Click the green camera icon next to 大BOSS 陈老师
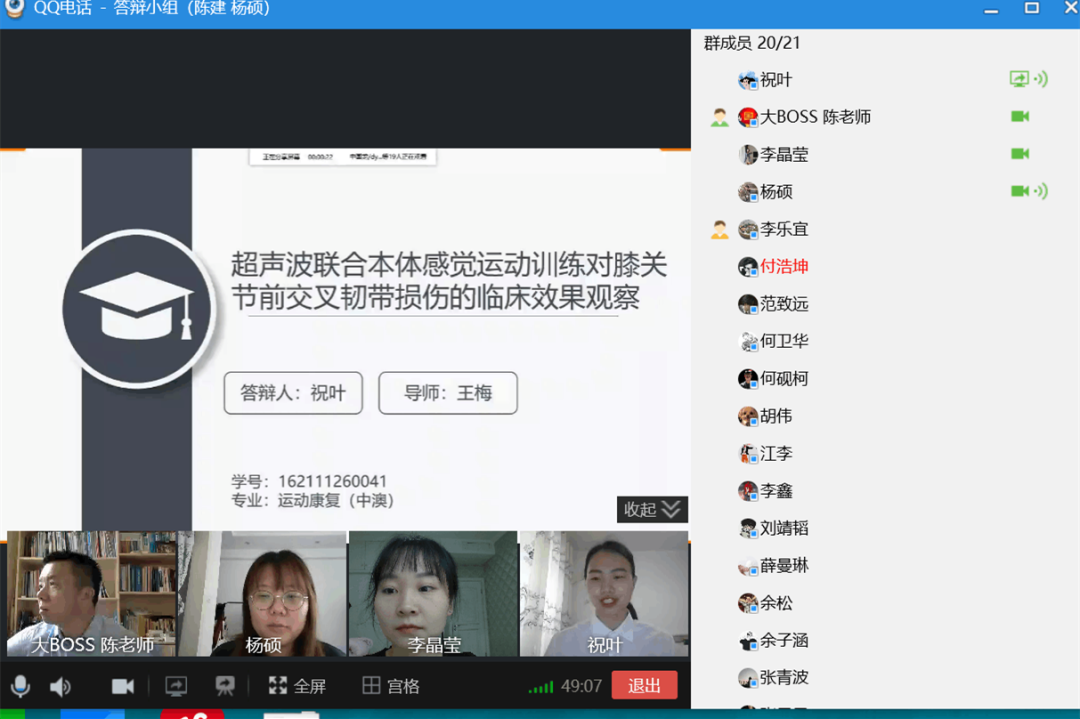Viewport: 1080px width, 719px height. pos(1020,117)
